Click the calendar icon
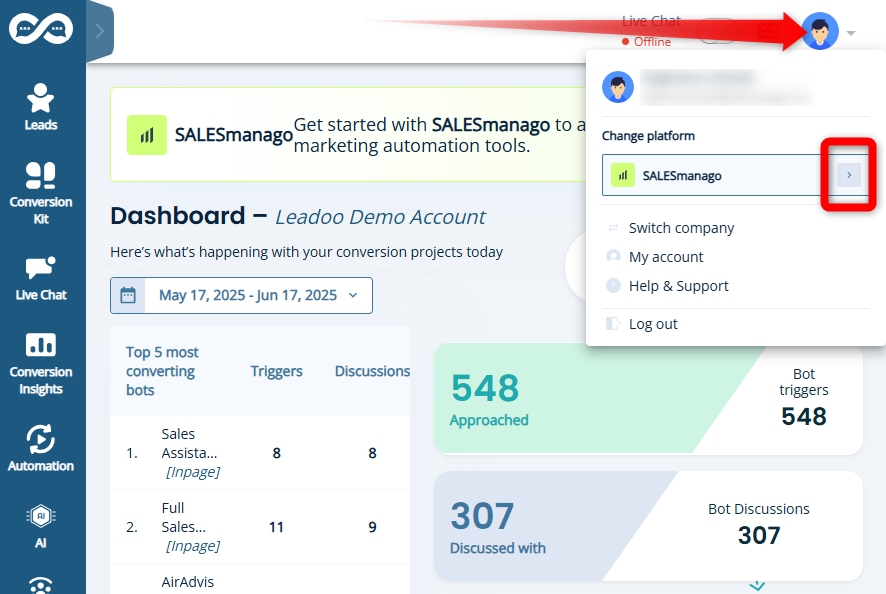886x594 pixels. tap(128, 295)
